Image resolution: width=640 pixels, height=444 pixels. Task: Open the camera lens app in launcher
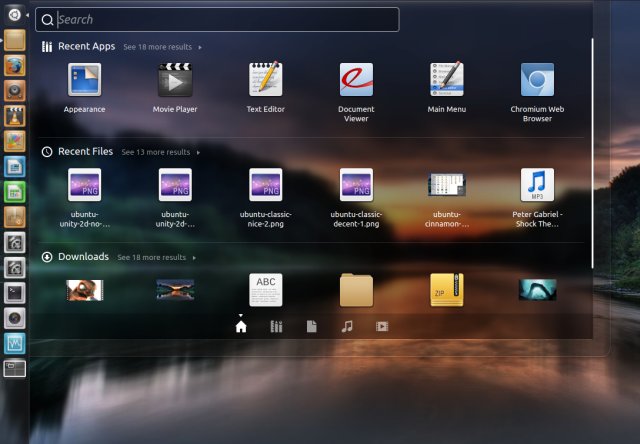tap(15, 319)
